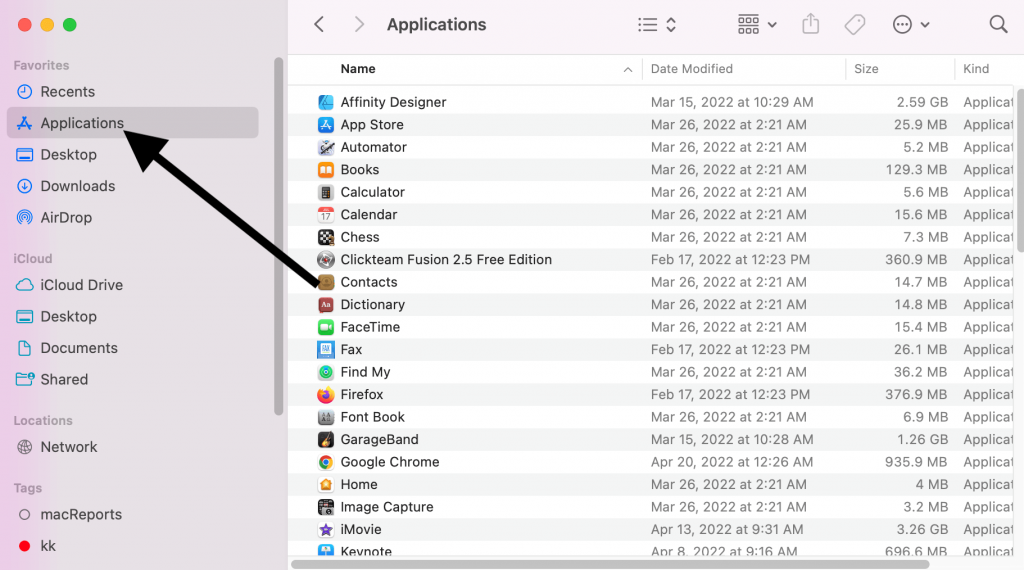The height and width of the screenshot is (570, 1024).
Task: Click the GarageBand app icon
Action: point(326,439)
